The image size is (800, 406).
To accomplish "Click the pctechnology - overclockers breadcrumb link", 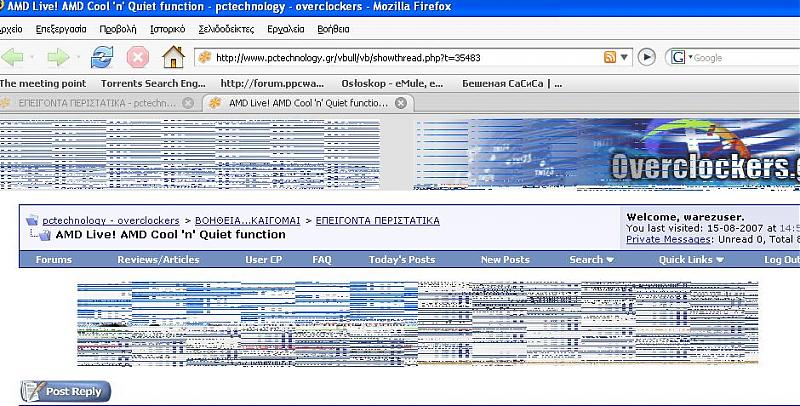I will coord(111,220).
